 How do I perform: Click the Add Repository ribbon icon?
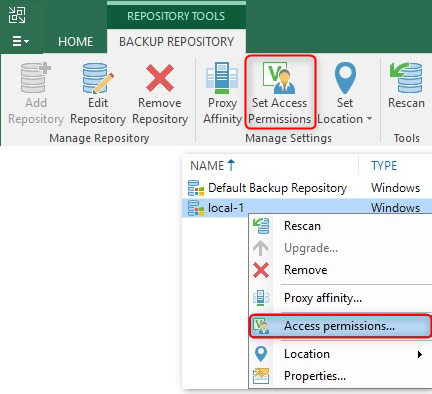point(36,78)
